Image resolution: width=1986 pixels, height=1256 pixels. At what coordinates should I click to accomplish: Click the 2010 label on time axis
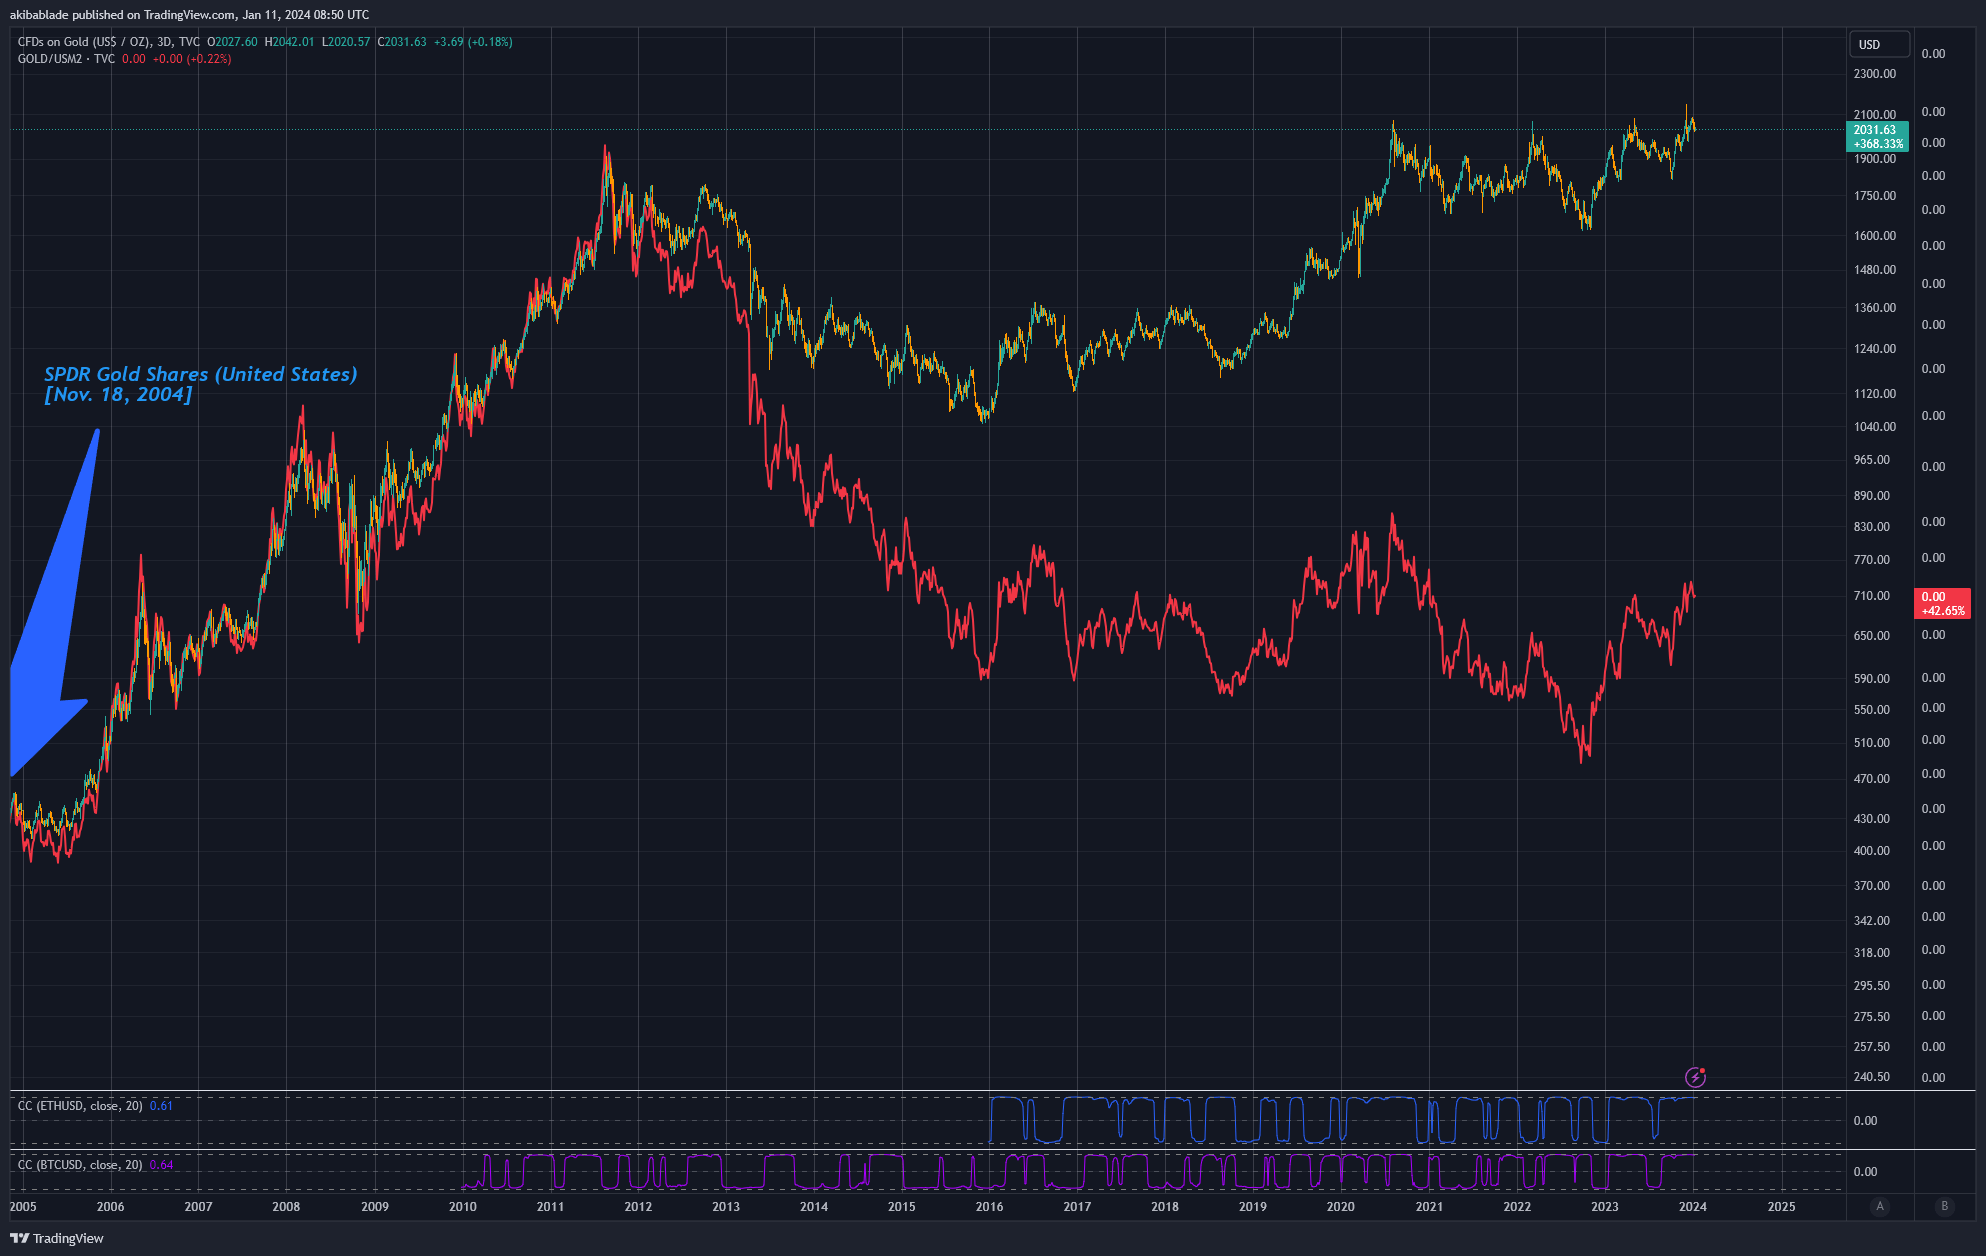click(x=462, y=1207)
